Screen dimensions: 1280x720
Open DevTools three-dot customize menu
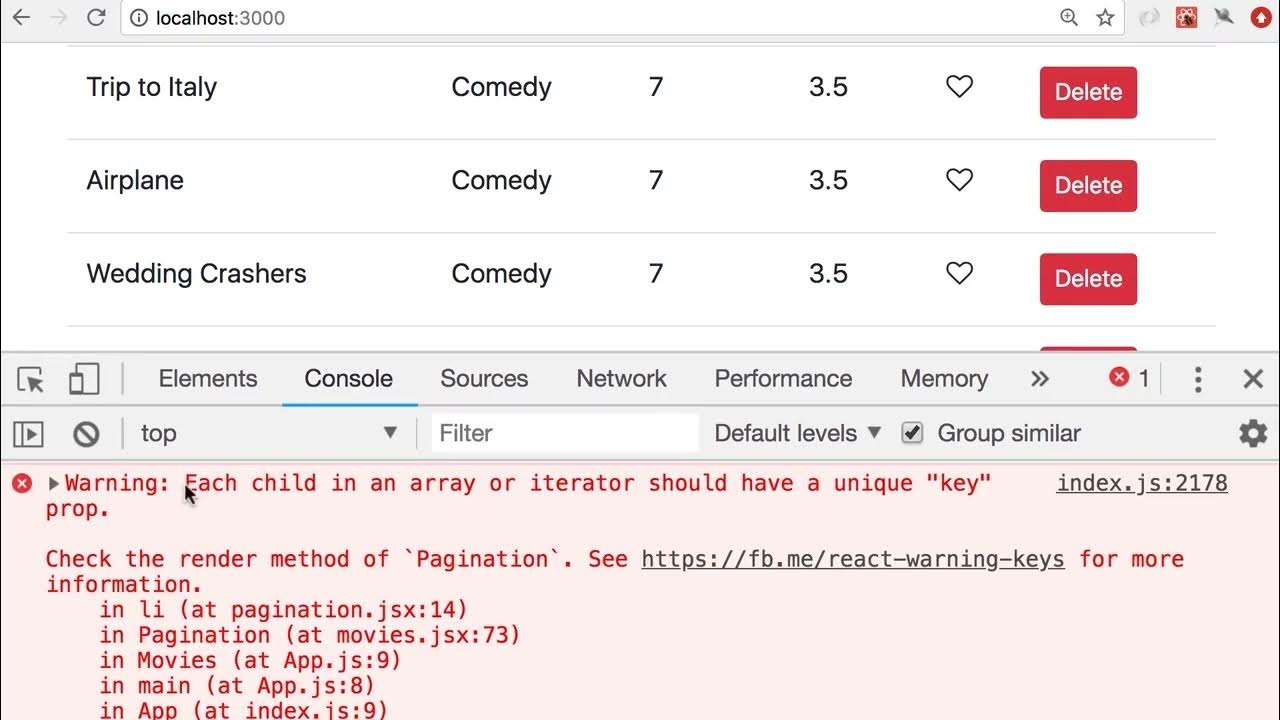click(x=1198, y=379)
